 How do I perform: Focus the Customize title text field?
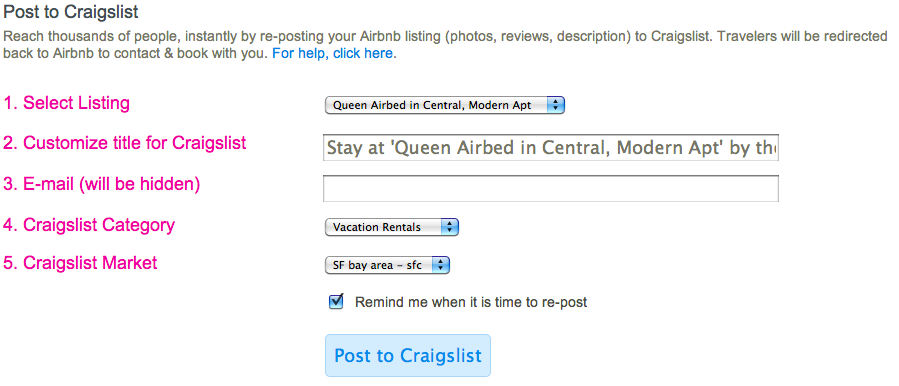point(550,148)
